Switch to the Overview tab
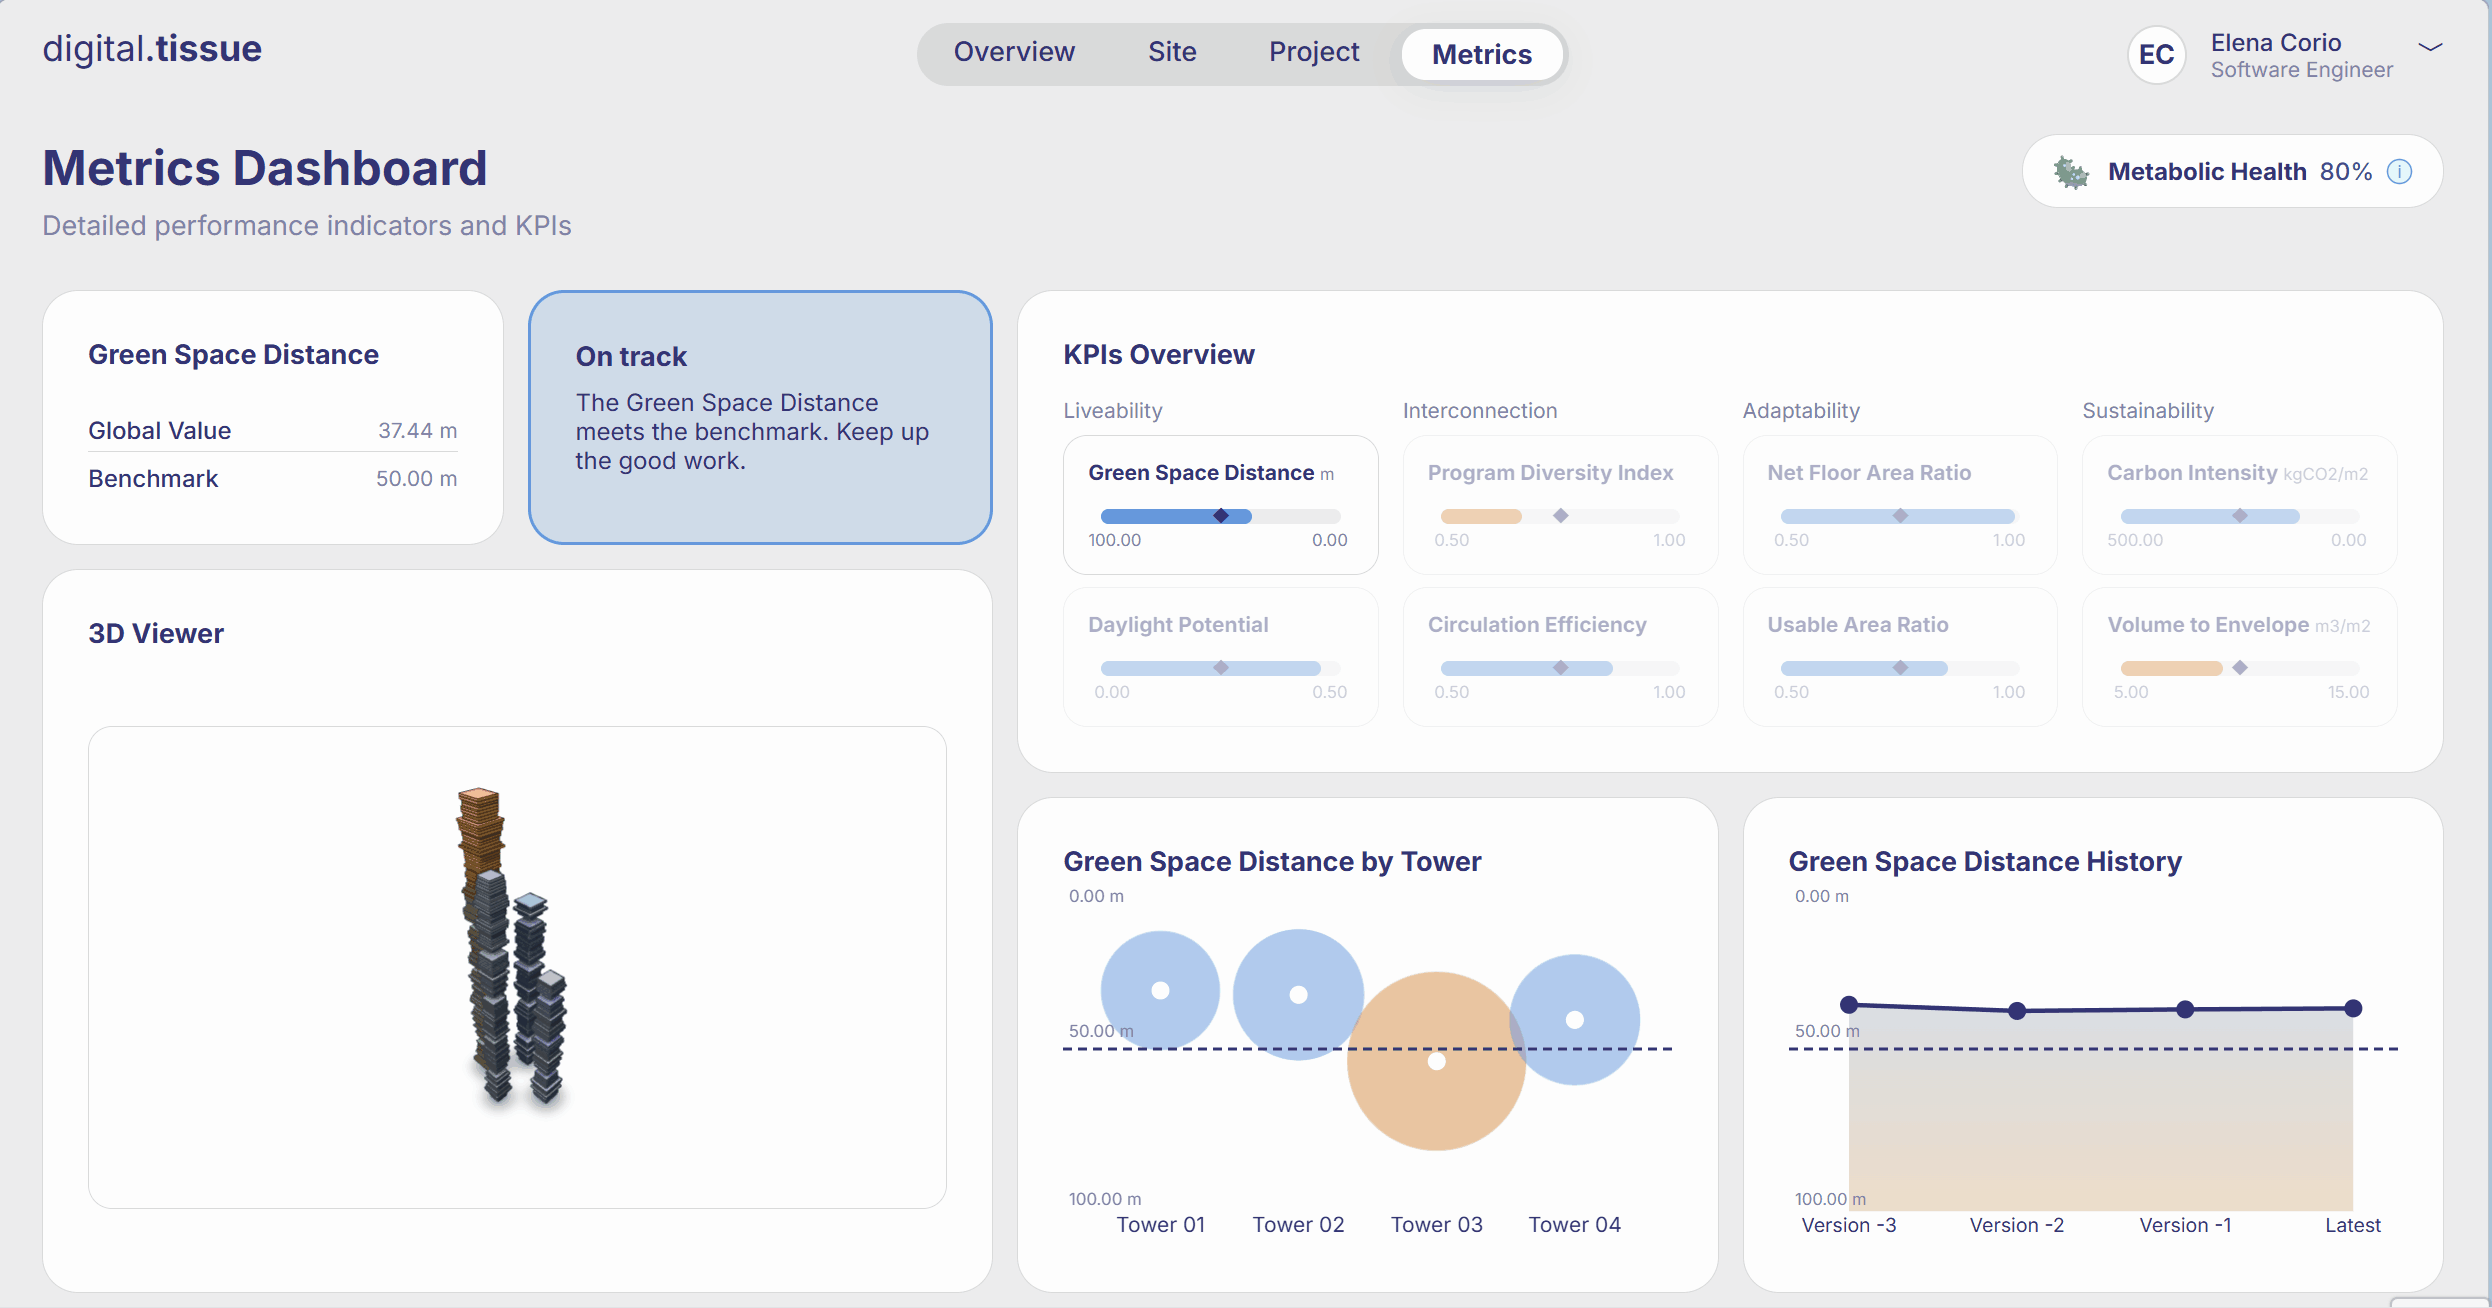The image size is (2492, 1308). point(1013,52)
